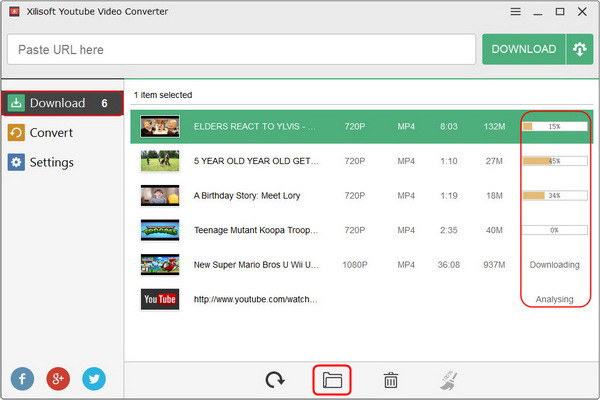Select Teenage Mutant Koopa Troop title
This screenshot has height=400, width=600.
coord(256,230)
